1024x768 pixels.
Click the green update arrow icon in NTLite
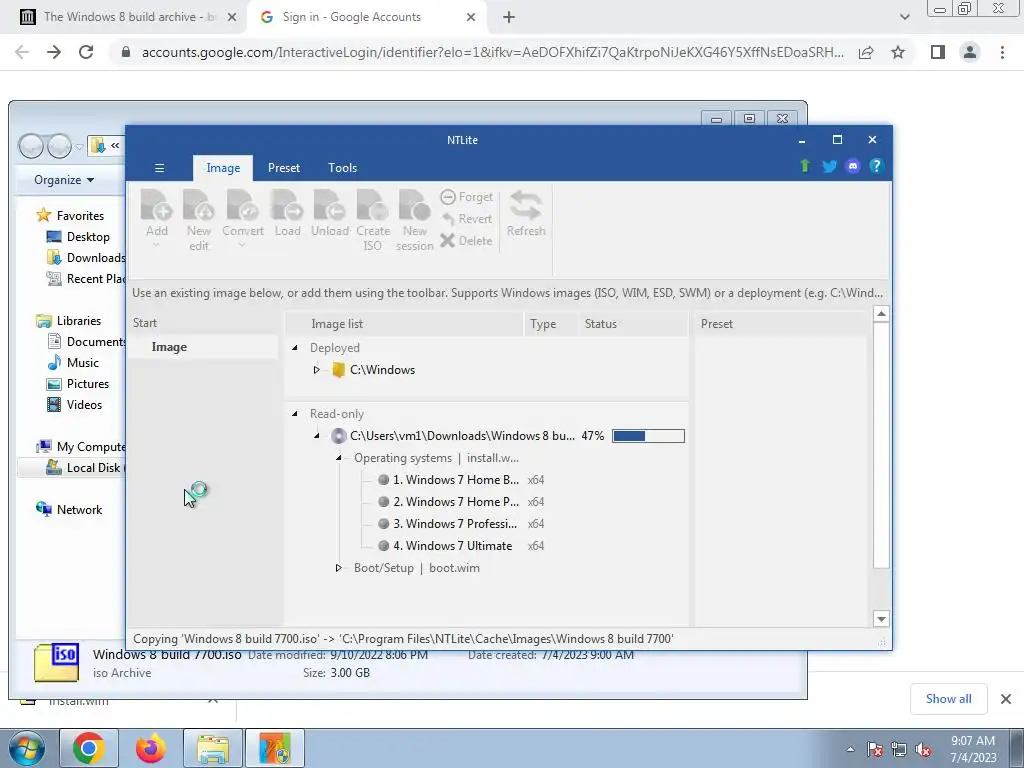tap(805, 166)
